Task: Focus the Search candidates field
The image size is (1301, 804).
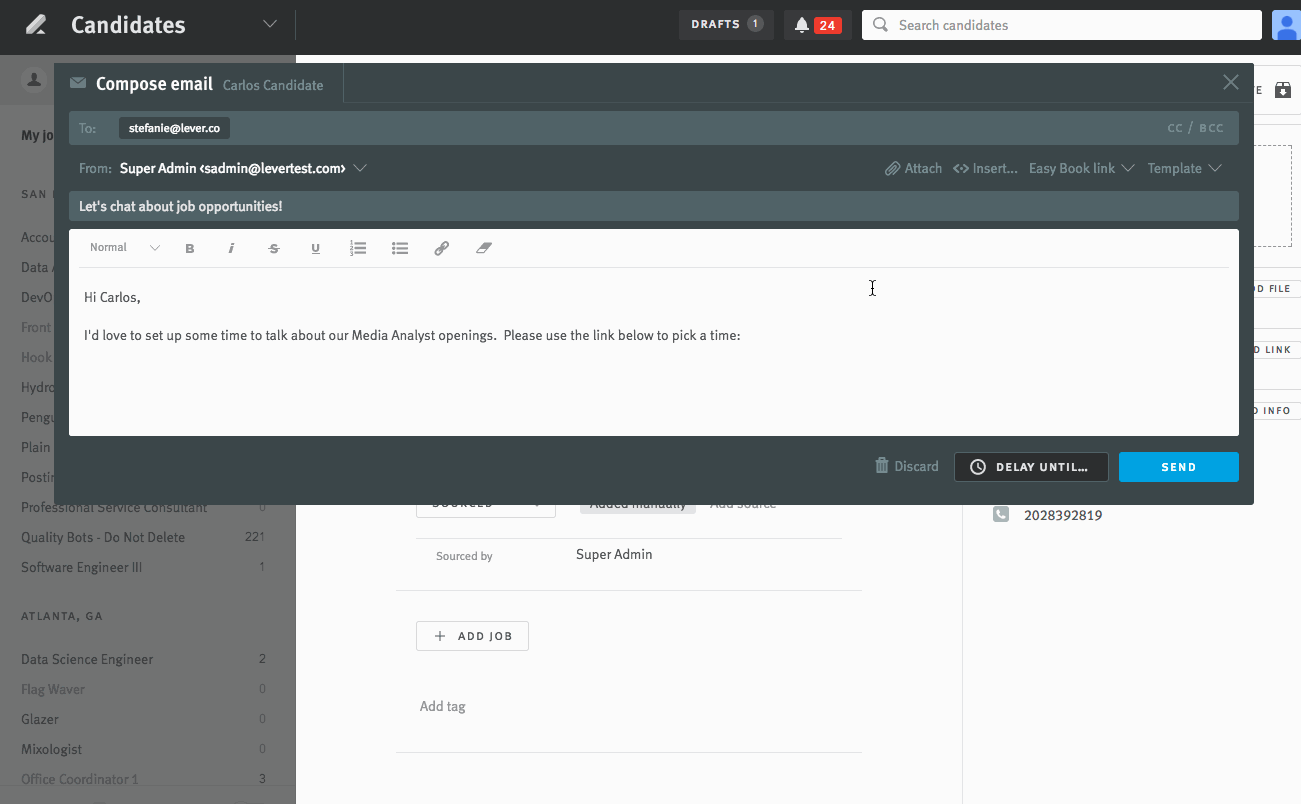Action: pyautogui.click(x=1062, y=25)
